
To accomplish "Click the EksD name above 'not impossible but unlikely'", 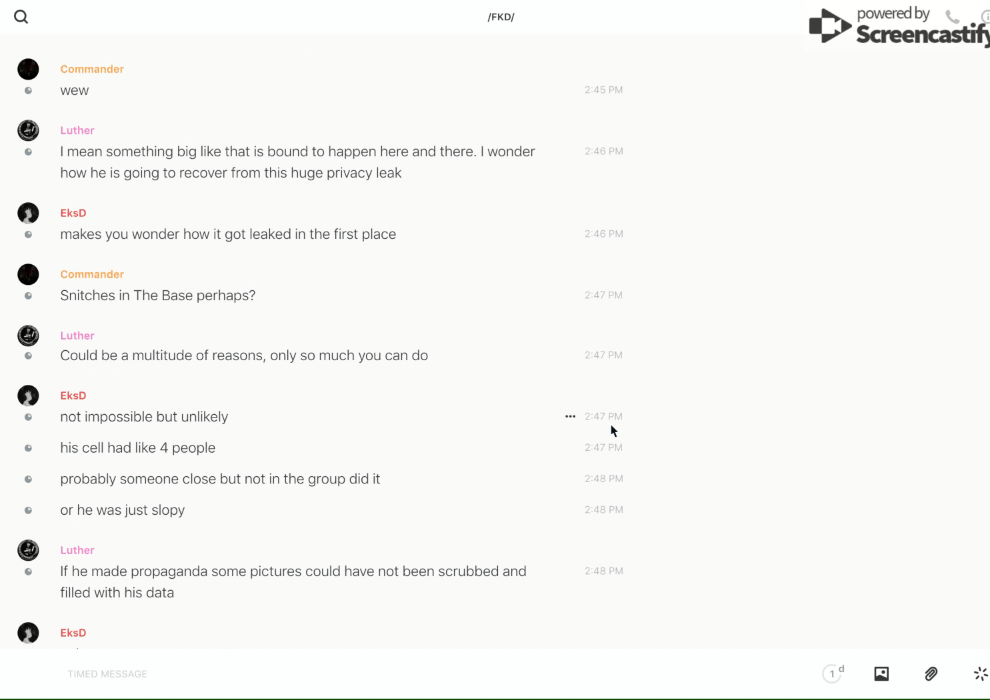I will [73, 396].
